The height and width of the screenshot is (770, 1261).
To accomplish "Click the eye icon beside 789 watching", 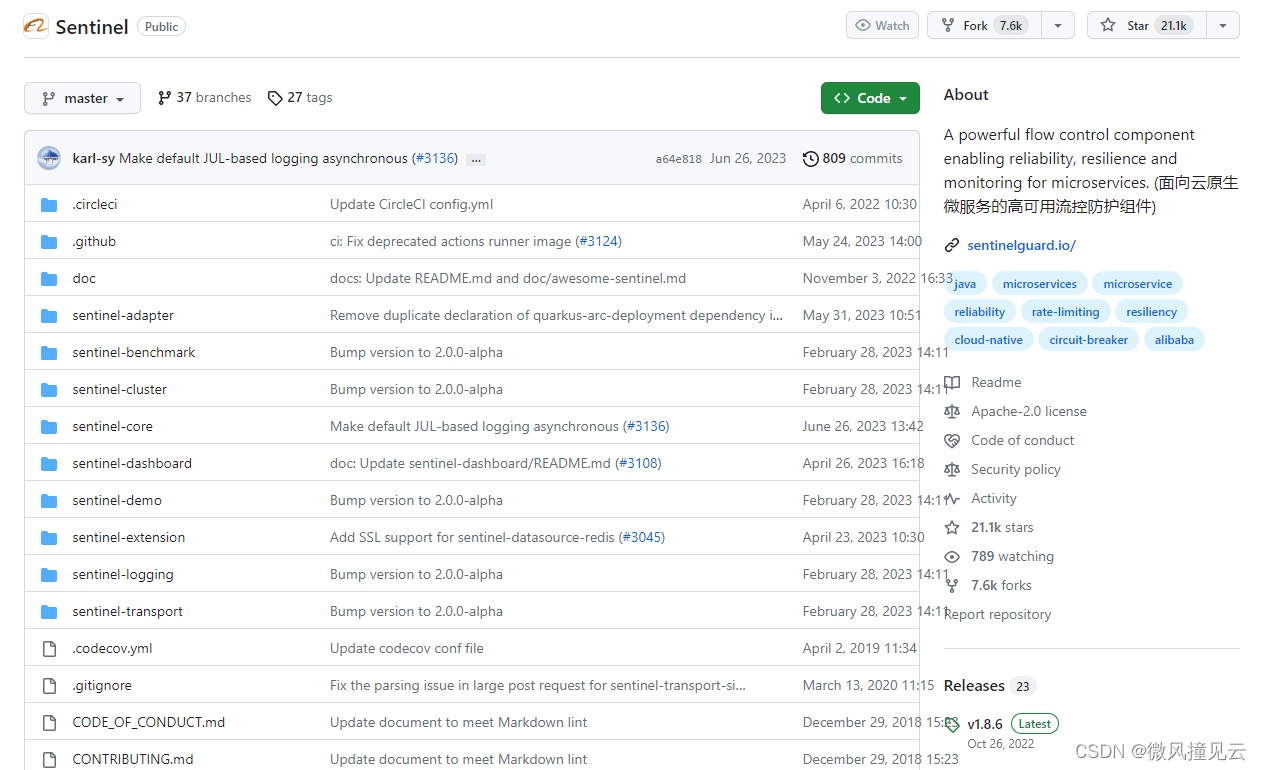I will (x=952, y=557).
